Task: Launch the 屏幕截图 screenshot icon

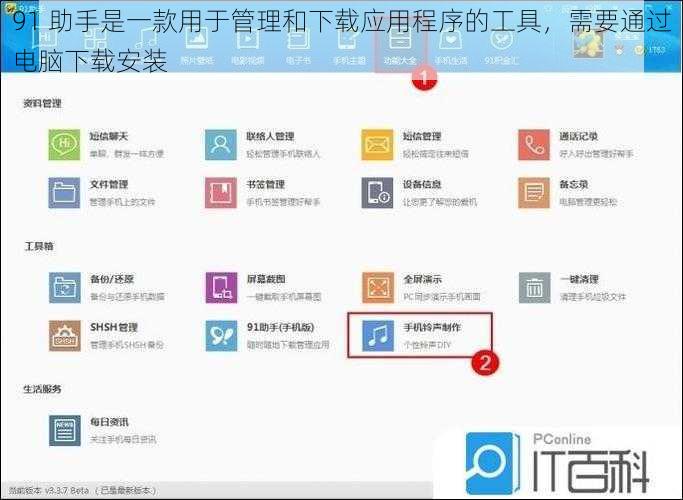Action: tap(221, 287)
